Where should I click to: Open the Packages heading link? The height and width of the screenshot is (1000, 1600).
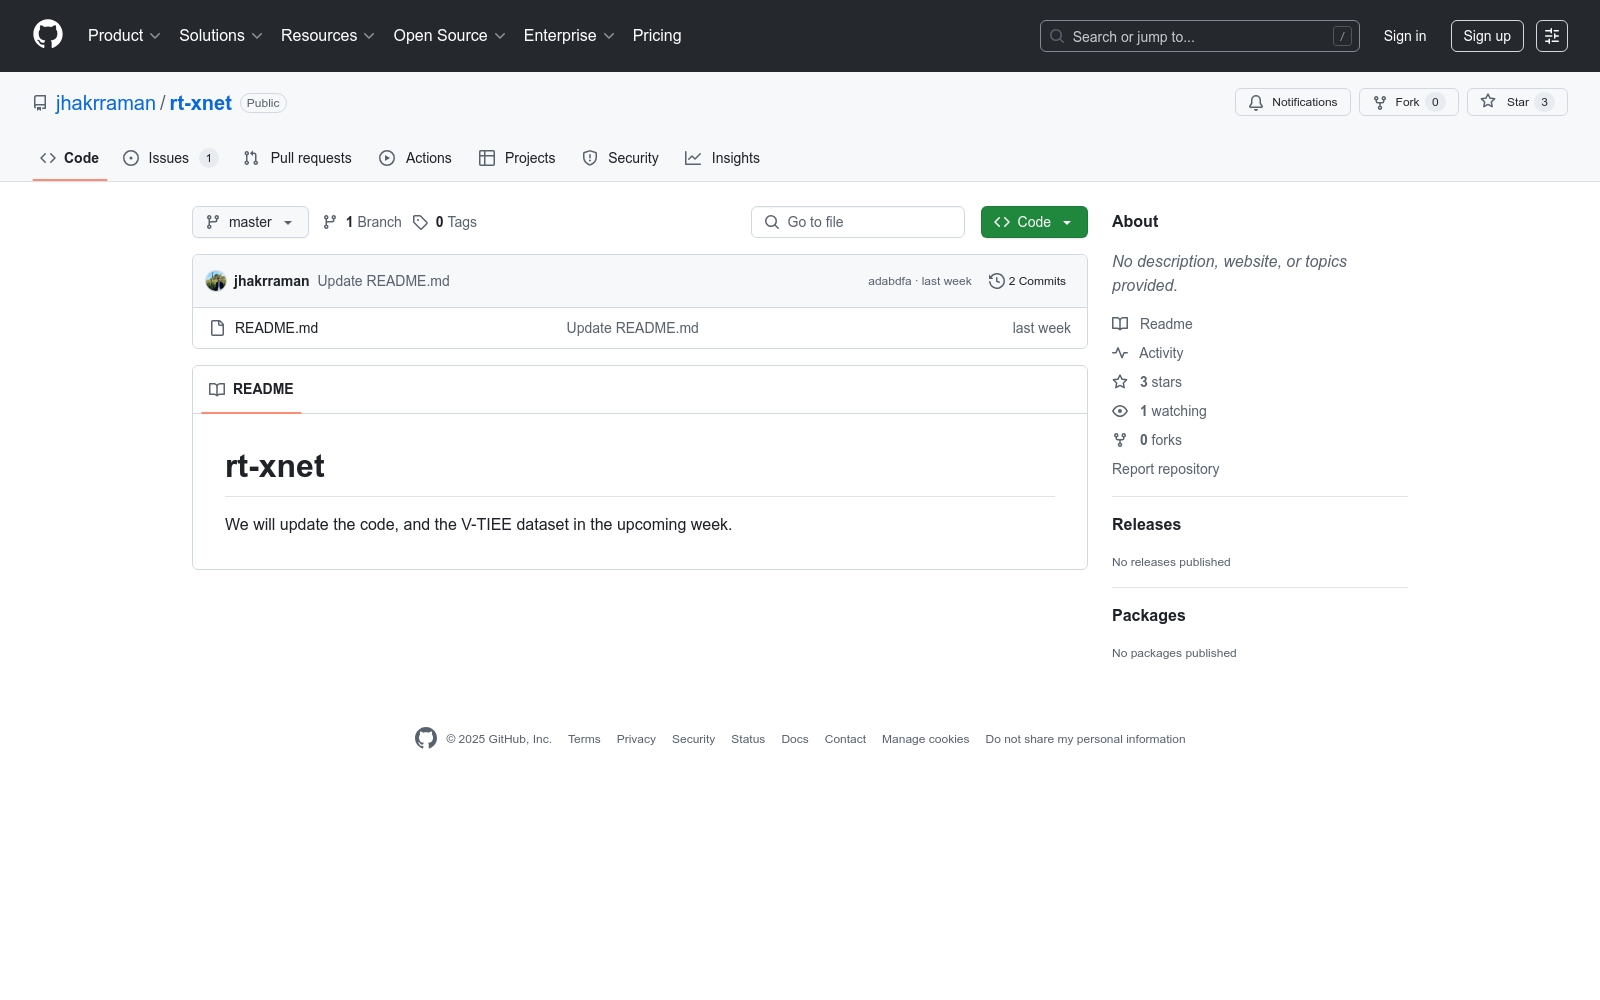point(1149,615)
